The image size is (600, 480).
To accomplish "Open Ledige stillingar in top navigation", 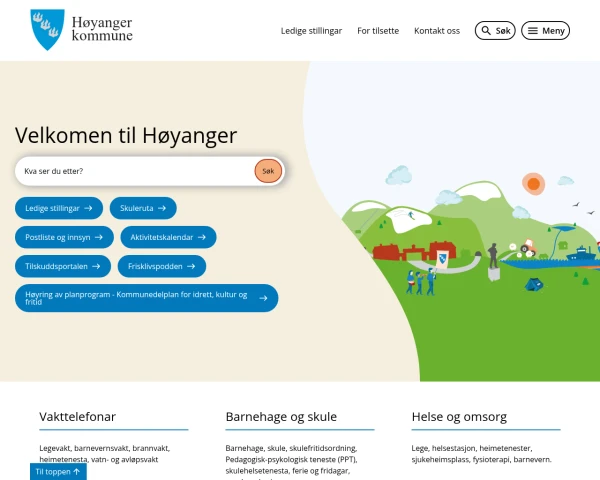I will click(x=311, y=31).
